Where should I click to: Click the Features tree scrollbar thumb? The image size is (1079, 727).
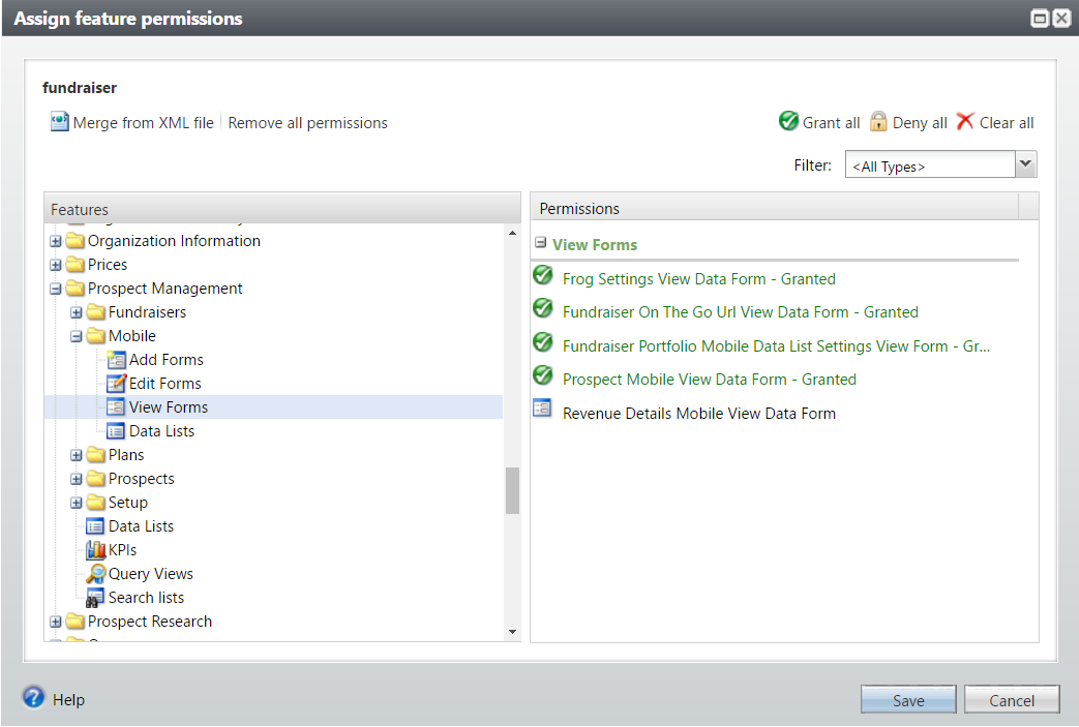(512, 491)
